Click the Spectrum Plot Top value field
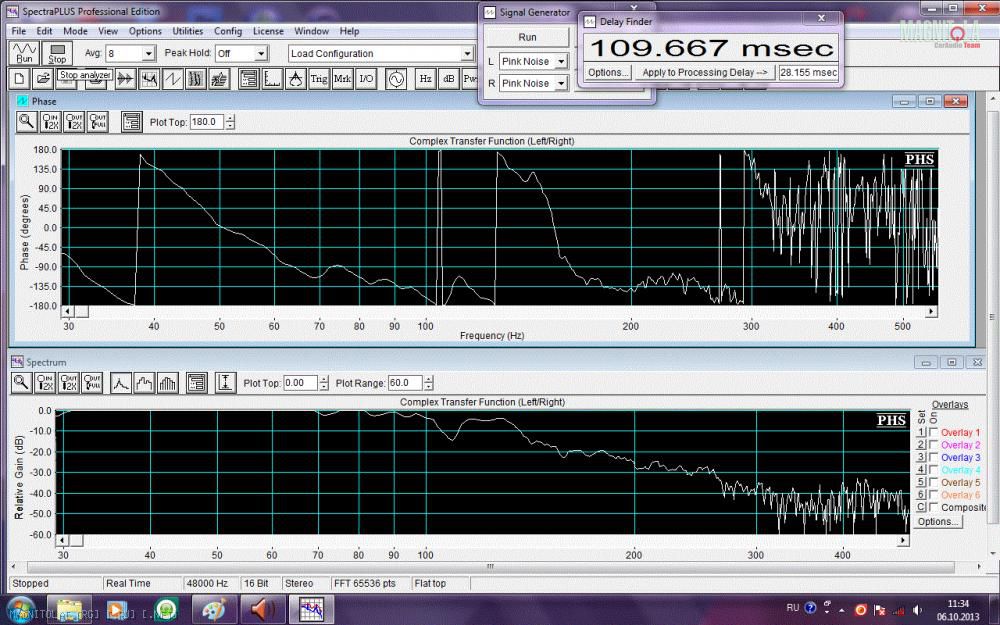 pyautogui.click(x=300, y=383)
